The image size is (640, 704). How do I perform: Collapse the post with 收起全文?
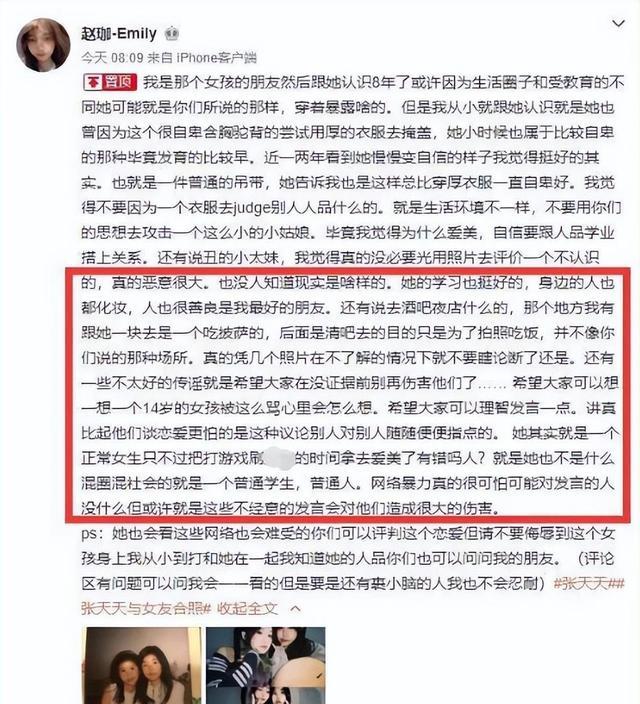pos(247,609)
